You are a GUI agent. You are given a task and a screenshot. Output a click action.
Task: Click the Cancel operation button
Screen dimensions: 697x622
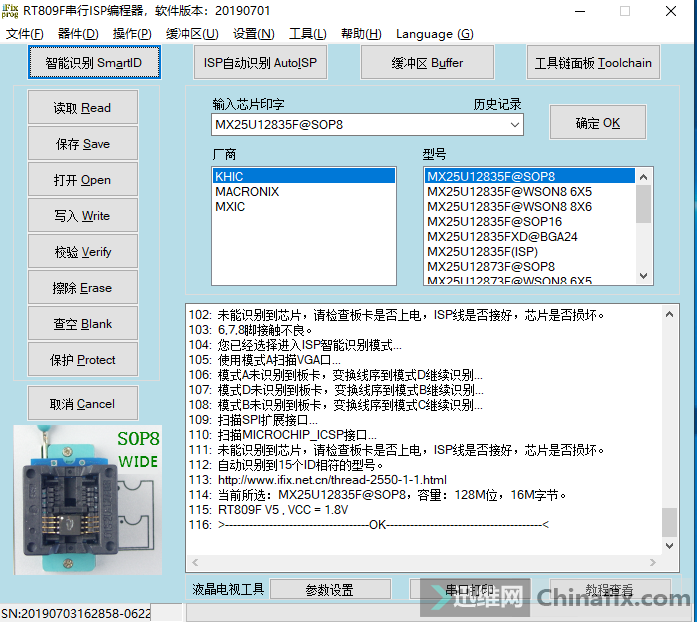point(83,404)
